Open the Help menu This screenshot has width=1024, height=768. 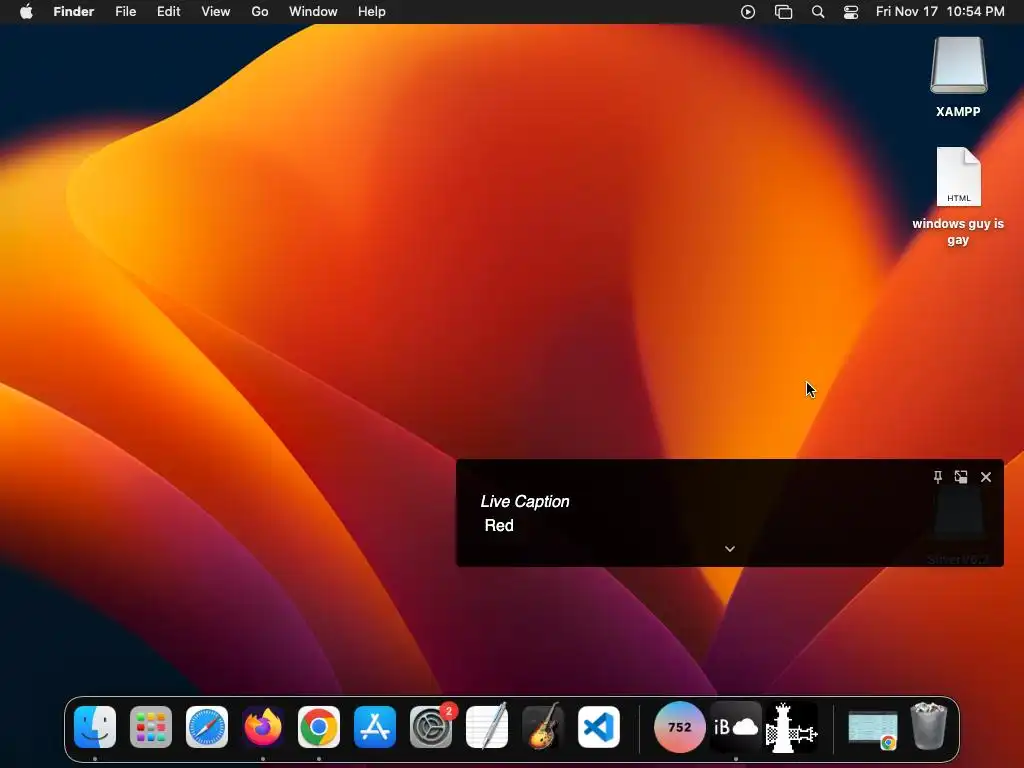[372, 12]
